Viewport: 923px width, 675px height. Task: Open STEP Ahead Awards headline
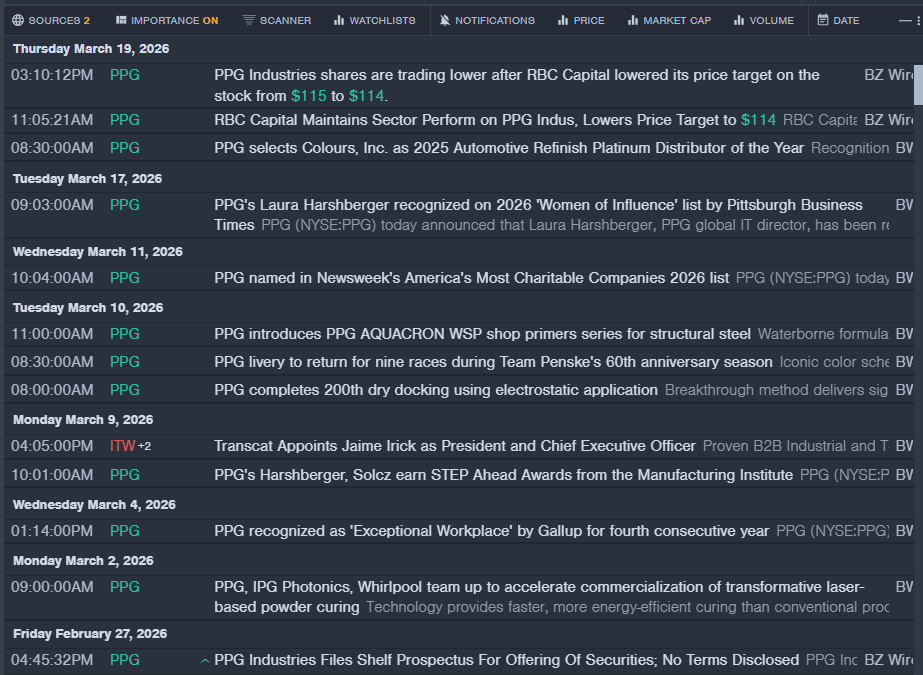point(503,475)
